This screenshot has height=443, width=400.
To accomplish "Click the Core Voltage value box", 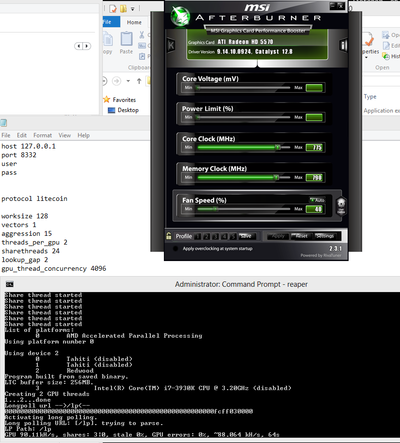I will 314,88.
